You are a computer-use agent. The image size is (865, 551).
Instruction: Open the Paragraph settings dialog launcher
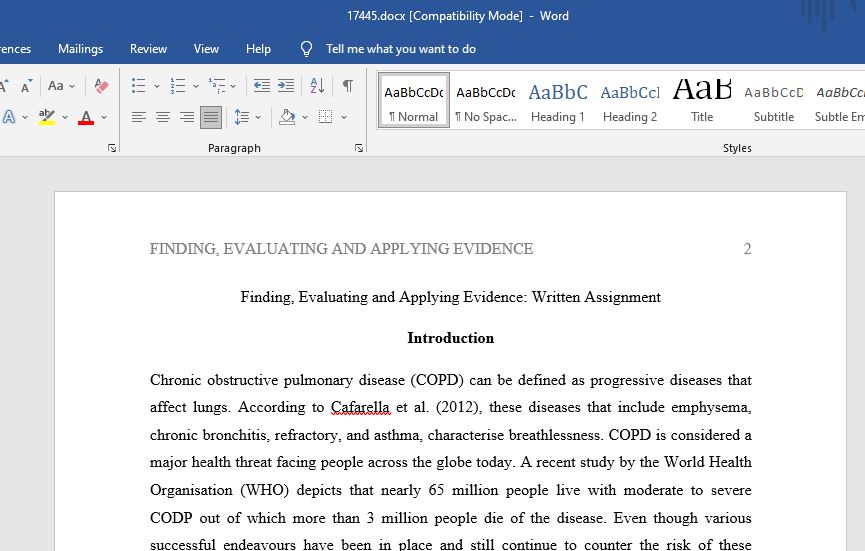pos(359,148)
